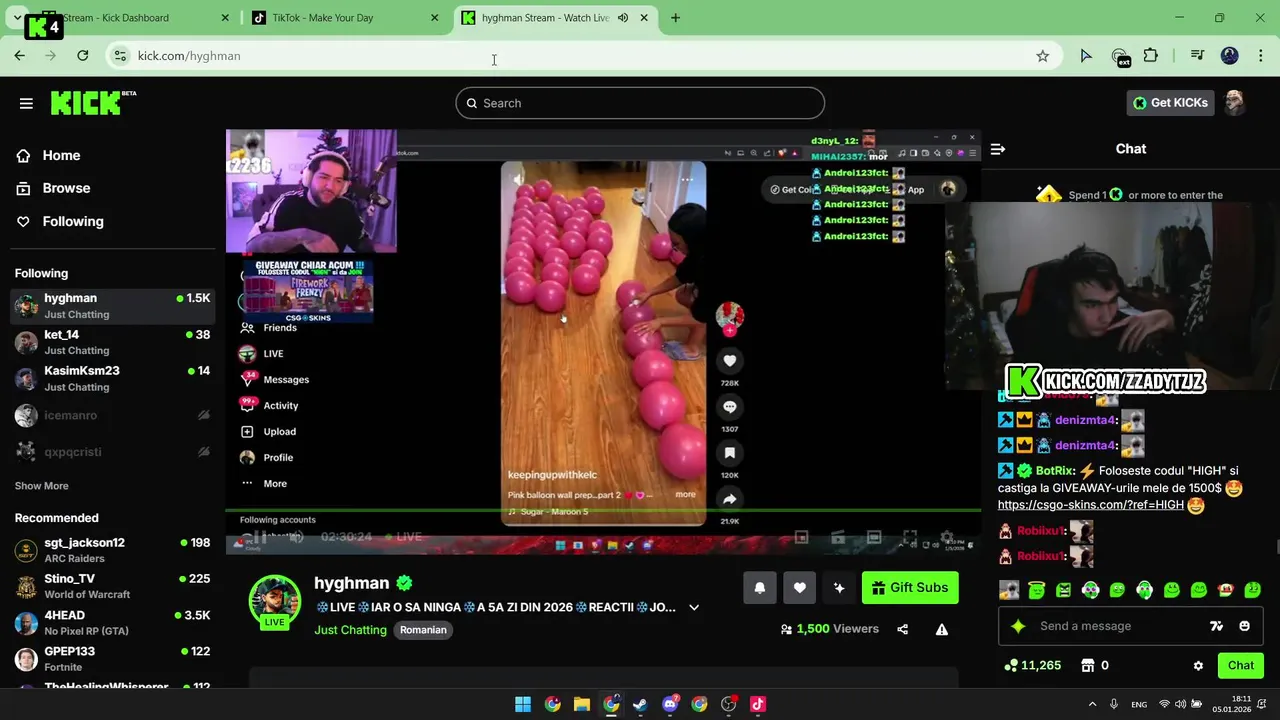Open recommended channel sgt_jackson12
This screenshot has width=1280, height=720.
[112, 550]
